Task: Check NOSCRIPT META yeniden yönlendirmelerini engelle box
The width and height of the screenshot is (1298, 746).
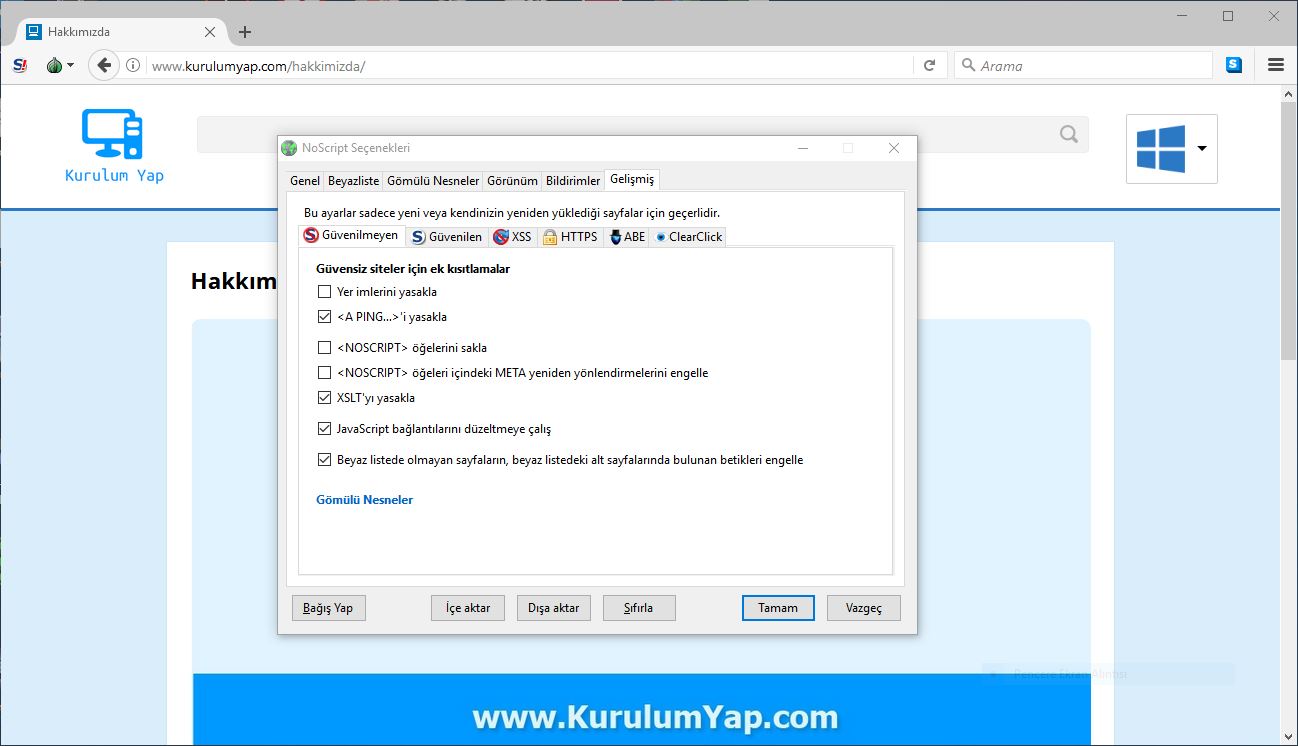Action: coord(324,373)
